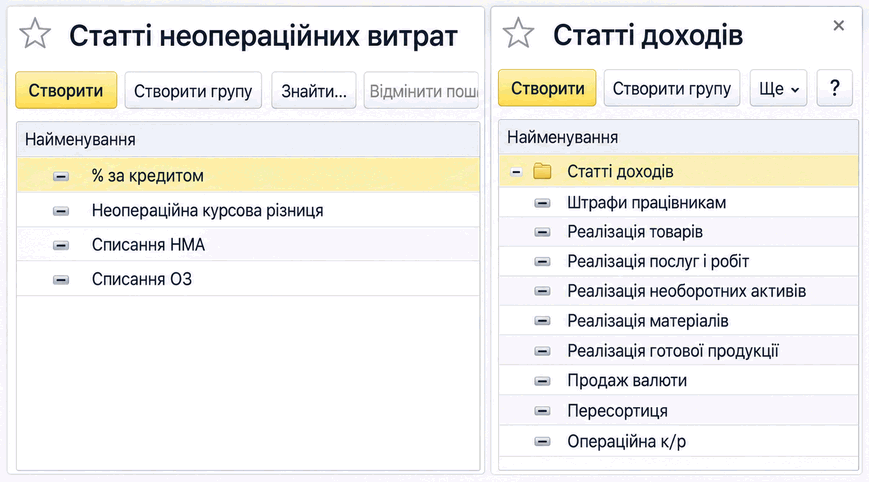Click folder icon of 'Статті доходів' group
The height and width of the screenshot is (482, 869).
pos(542,172)
